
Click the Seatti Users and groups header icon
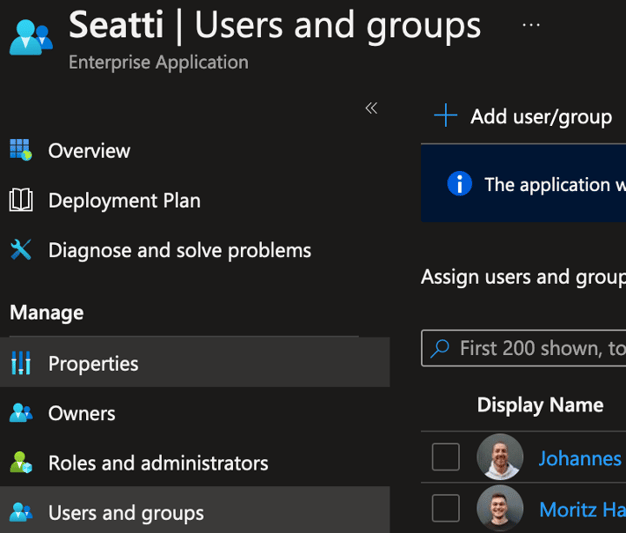[31, 37]
